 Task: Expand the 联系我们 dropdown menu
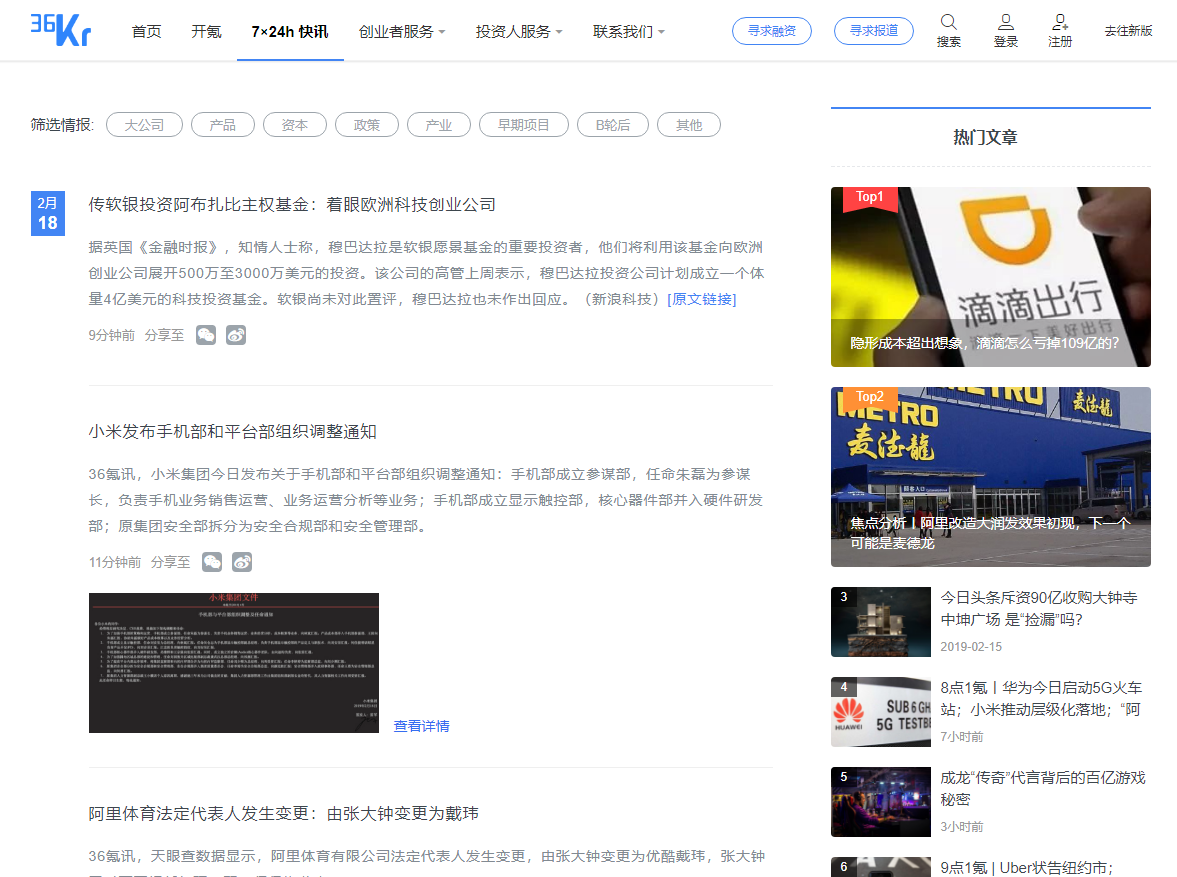coord(629,32)
